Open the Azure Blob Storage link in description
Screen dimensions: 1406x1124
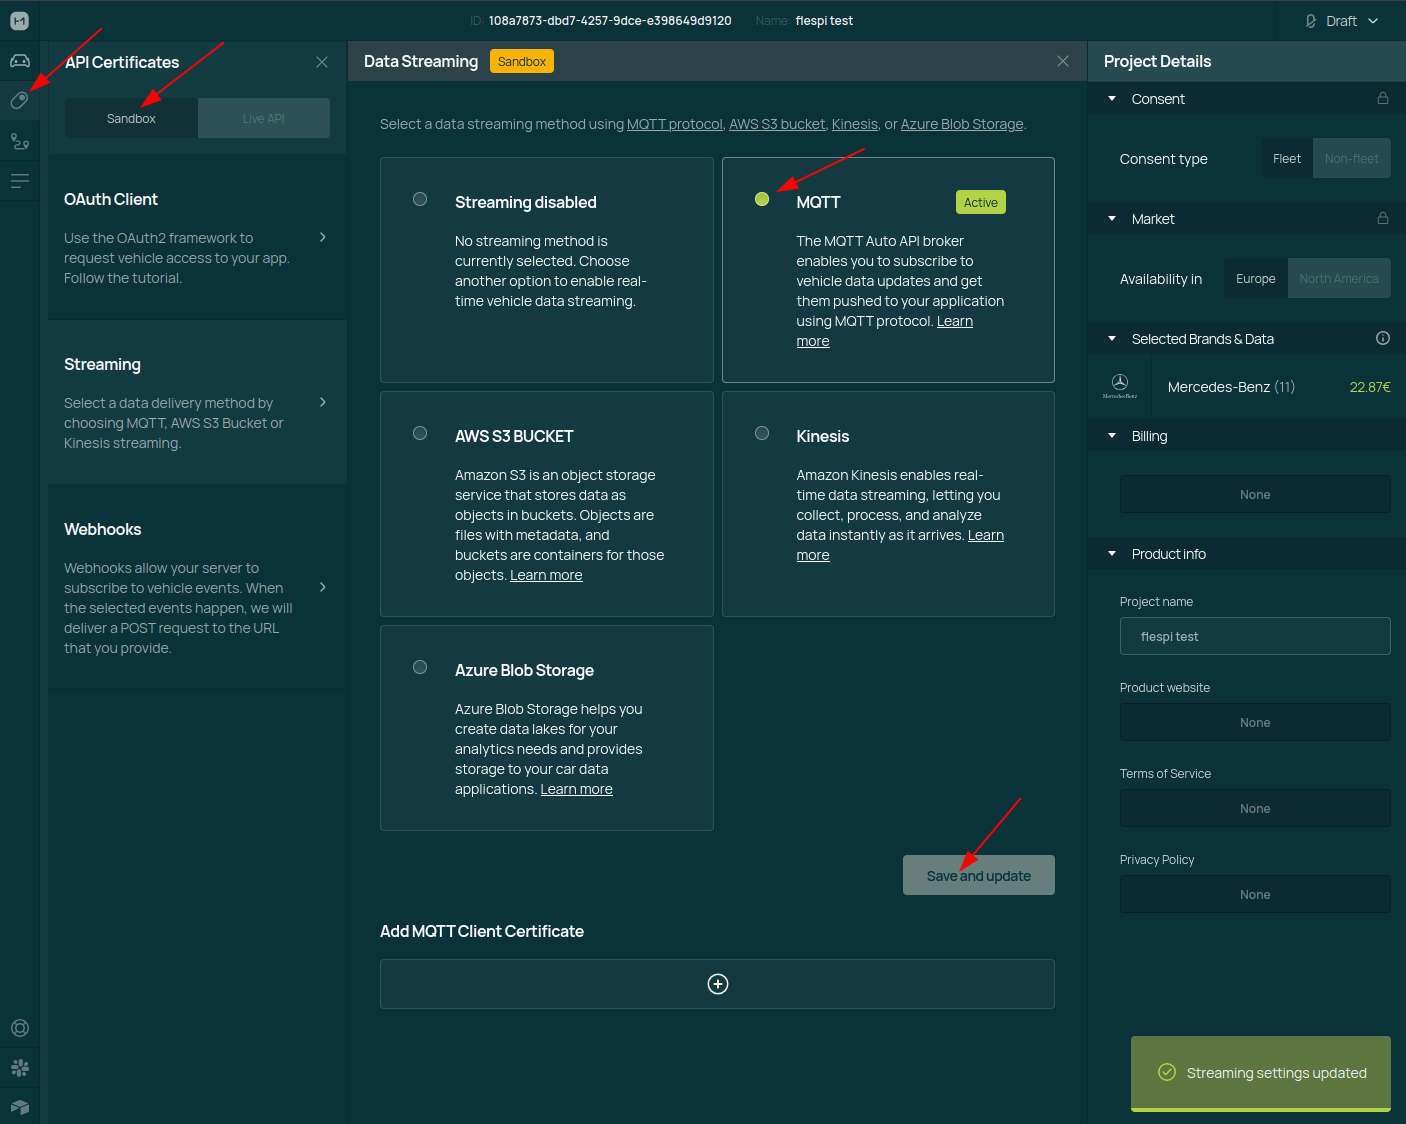coord(962,124)
